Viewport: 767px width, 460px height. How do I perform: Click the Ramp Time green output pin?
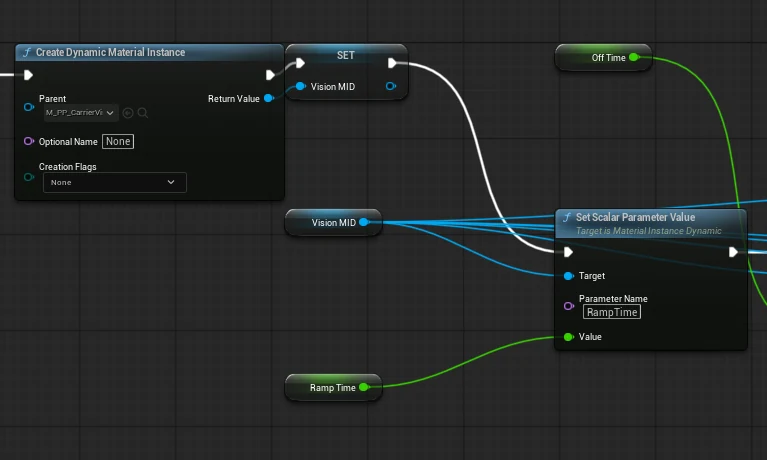[x=363, y=387]
